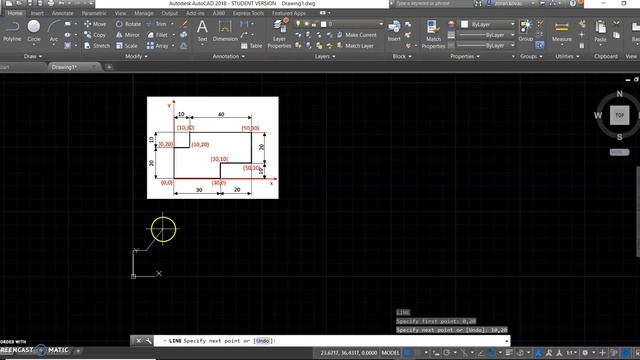
Task: Activate the Stretch tool
Action: [97, 46]
